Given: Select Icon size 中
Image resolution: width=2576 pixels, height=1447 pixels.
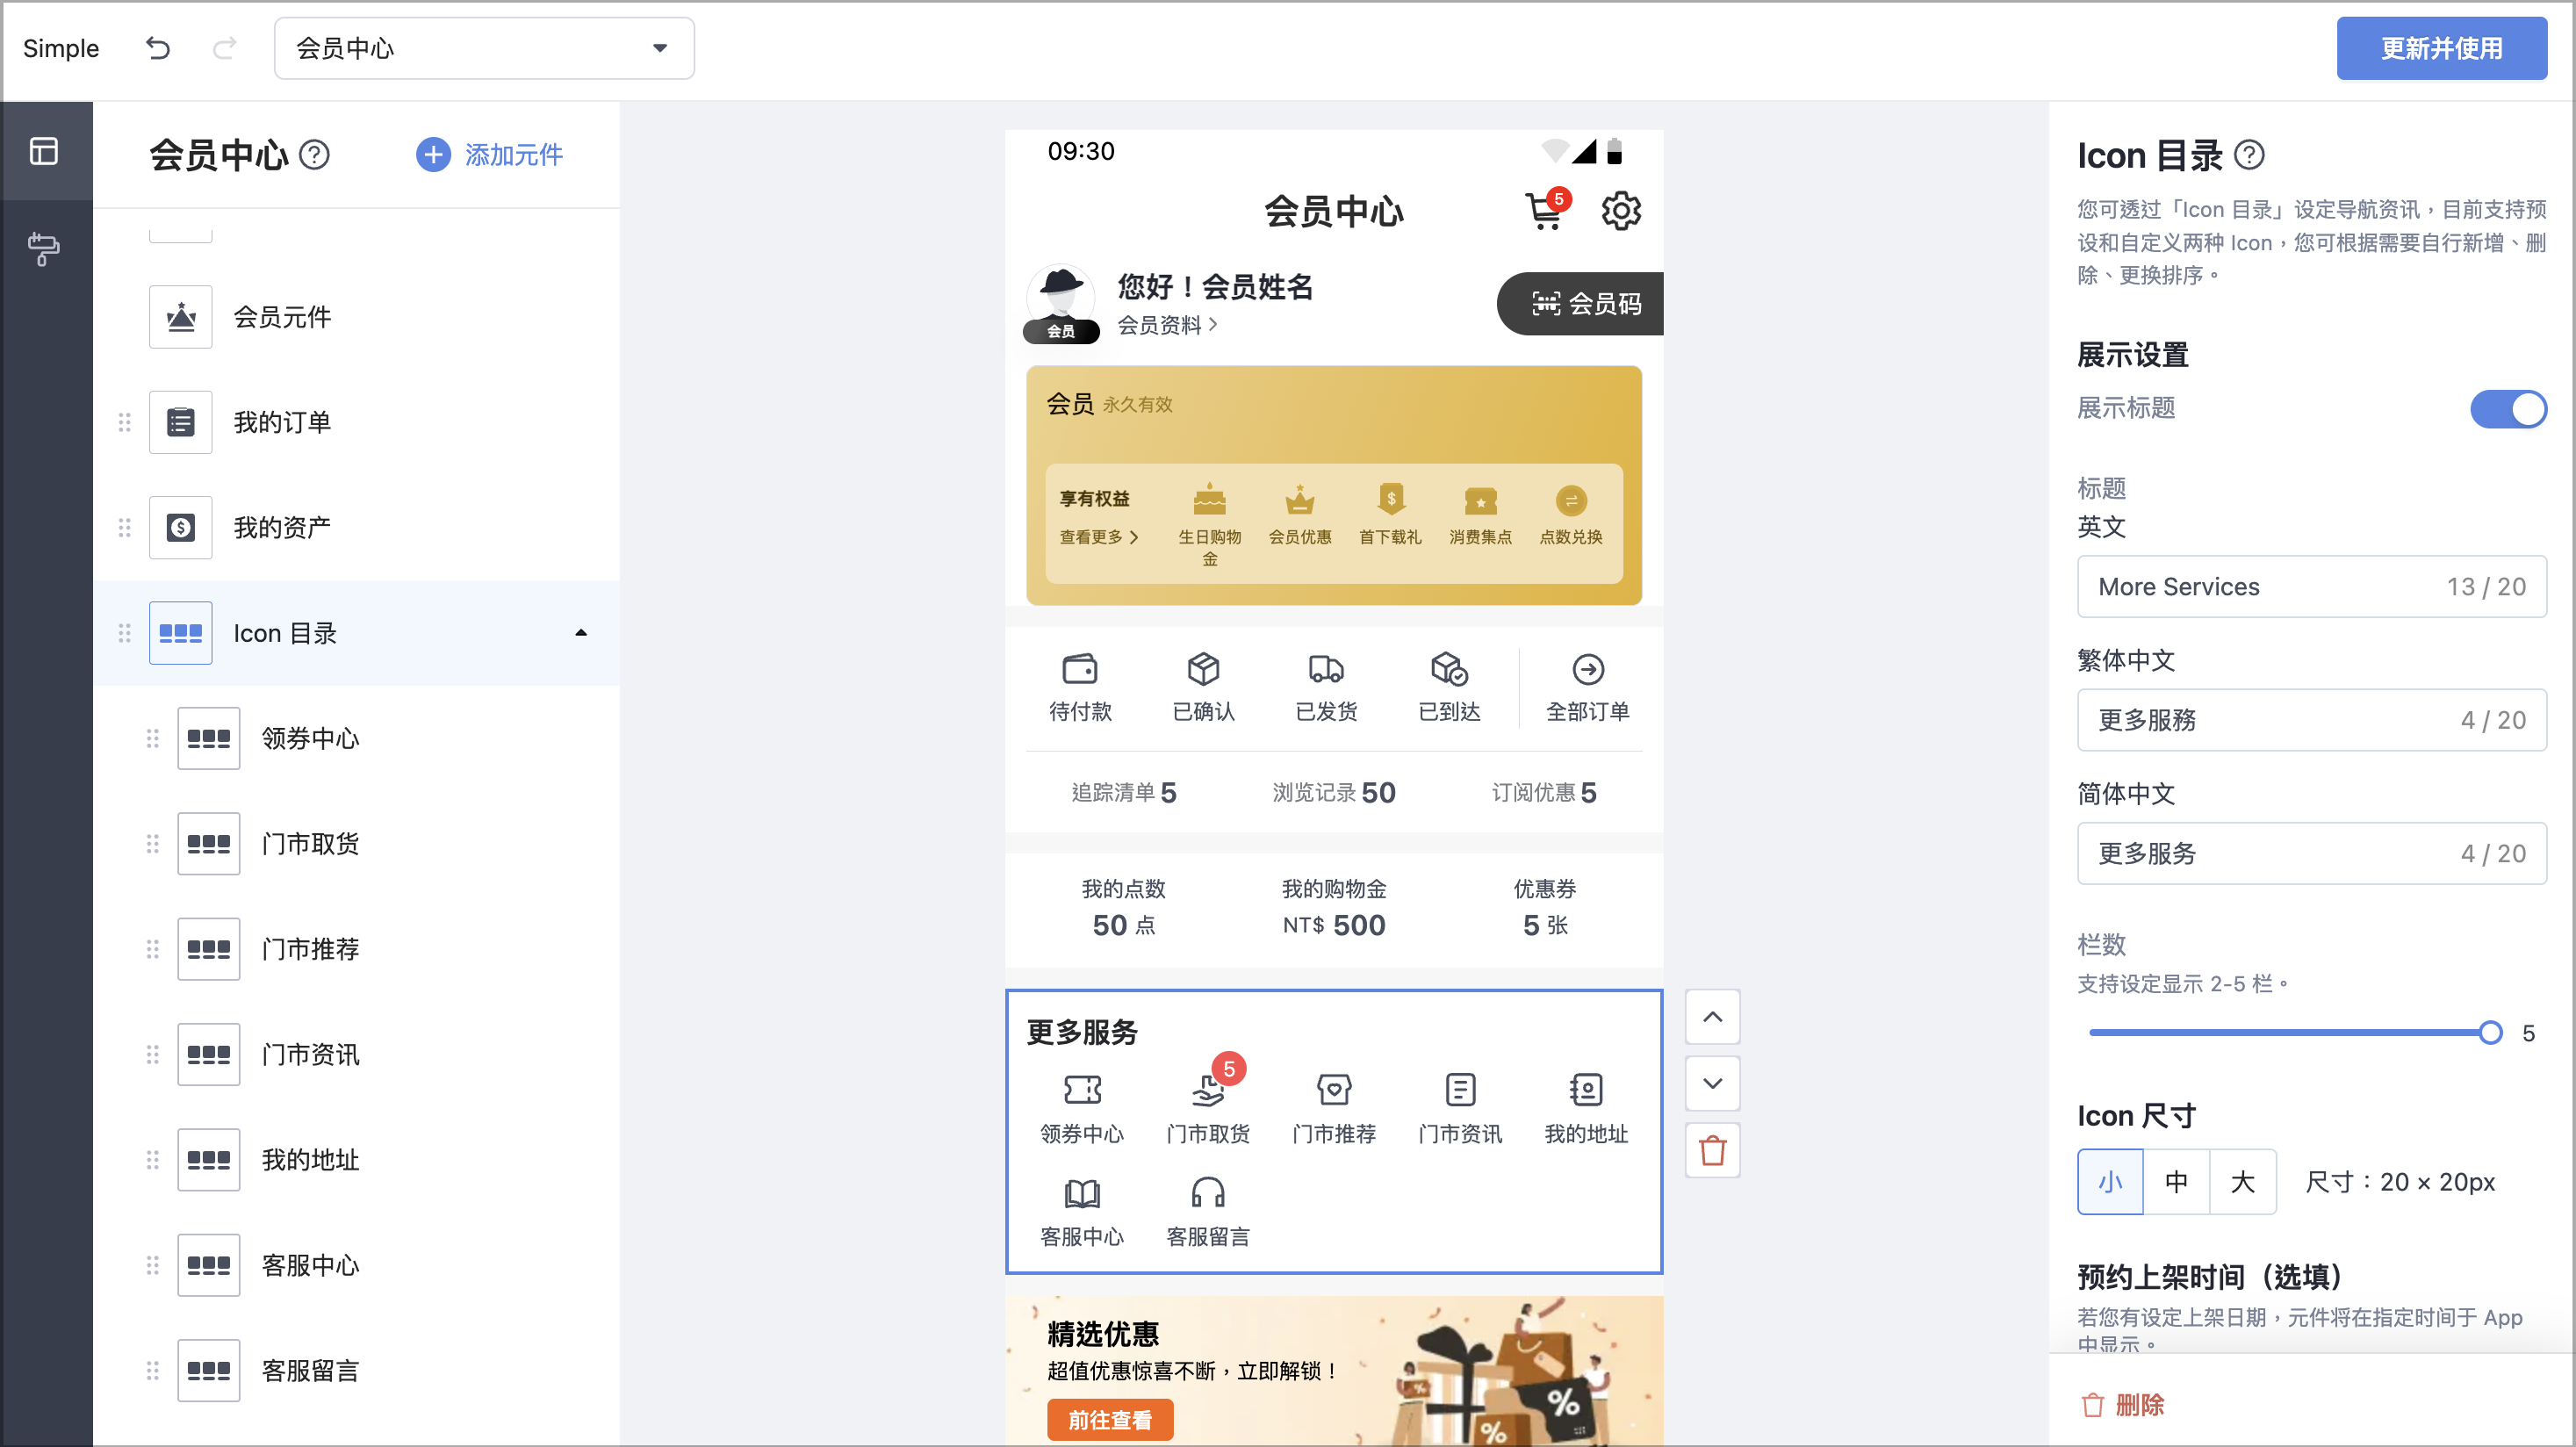Looking at the screenshot, I should click(x=2176, y=1182).
